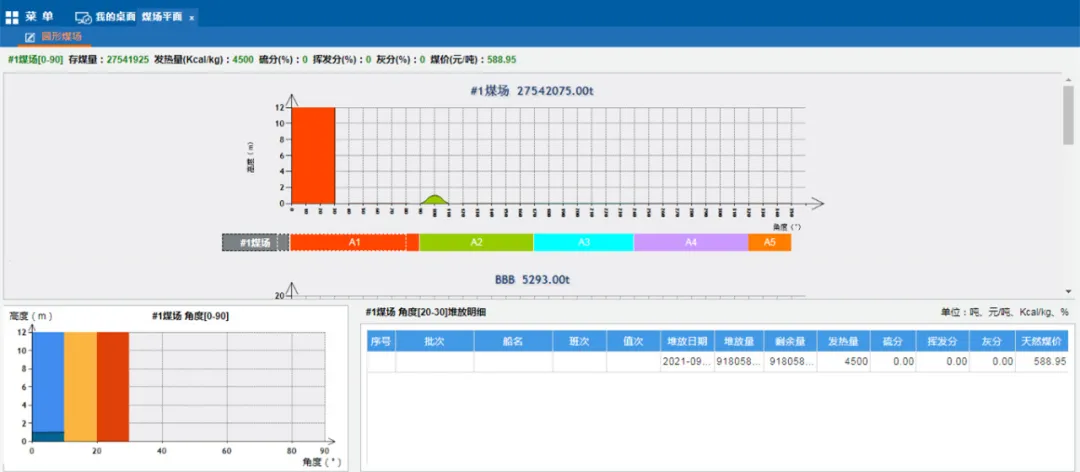Close the 煤场平面 tab
The width and height of the screenshot is (1080, 472).
coord(192,18)
